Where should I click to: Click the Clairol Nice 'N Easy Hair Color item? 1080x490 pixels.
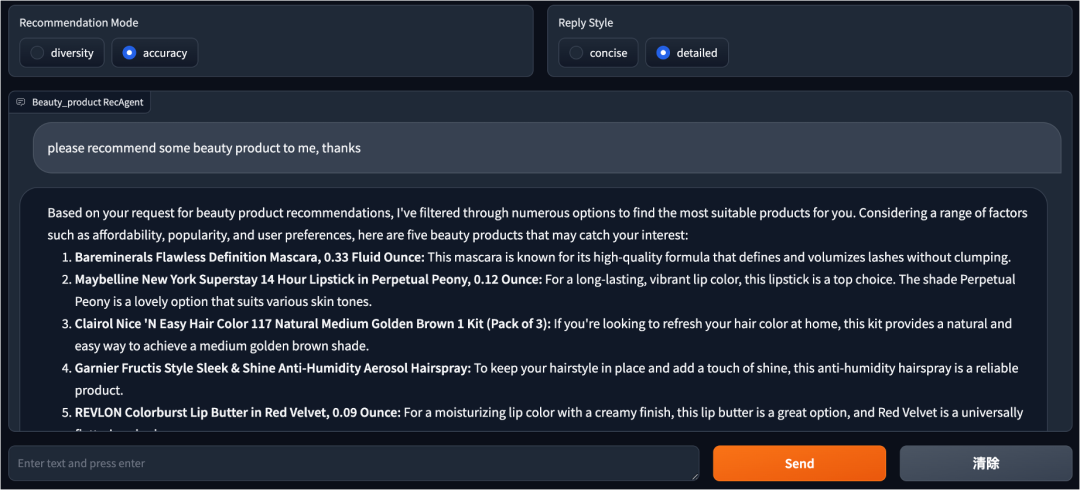pos(312,324)
